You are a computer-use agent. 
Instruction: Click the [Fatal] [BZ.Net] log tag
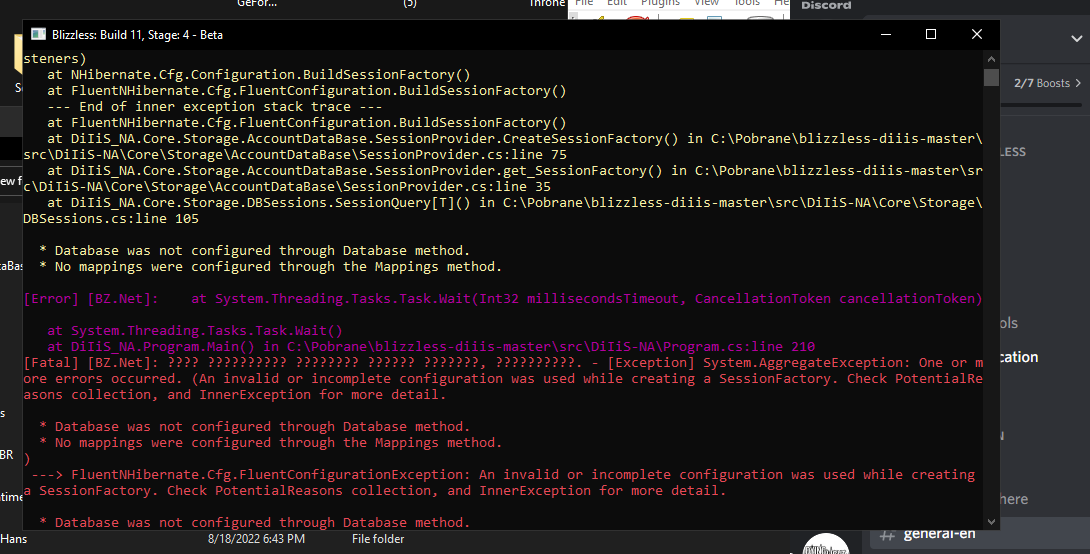pyautogui.click(x=91, y=363)
